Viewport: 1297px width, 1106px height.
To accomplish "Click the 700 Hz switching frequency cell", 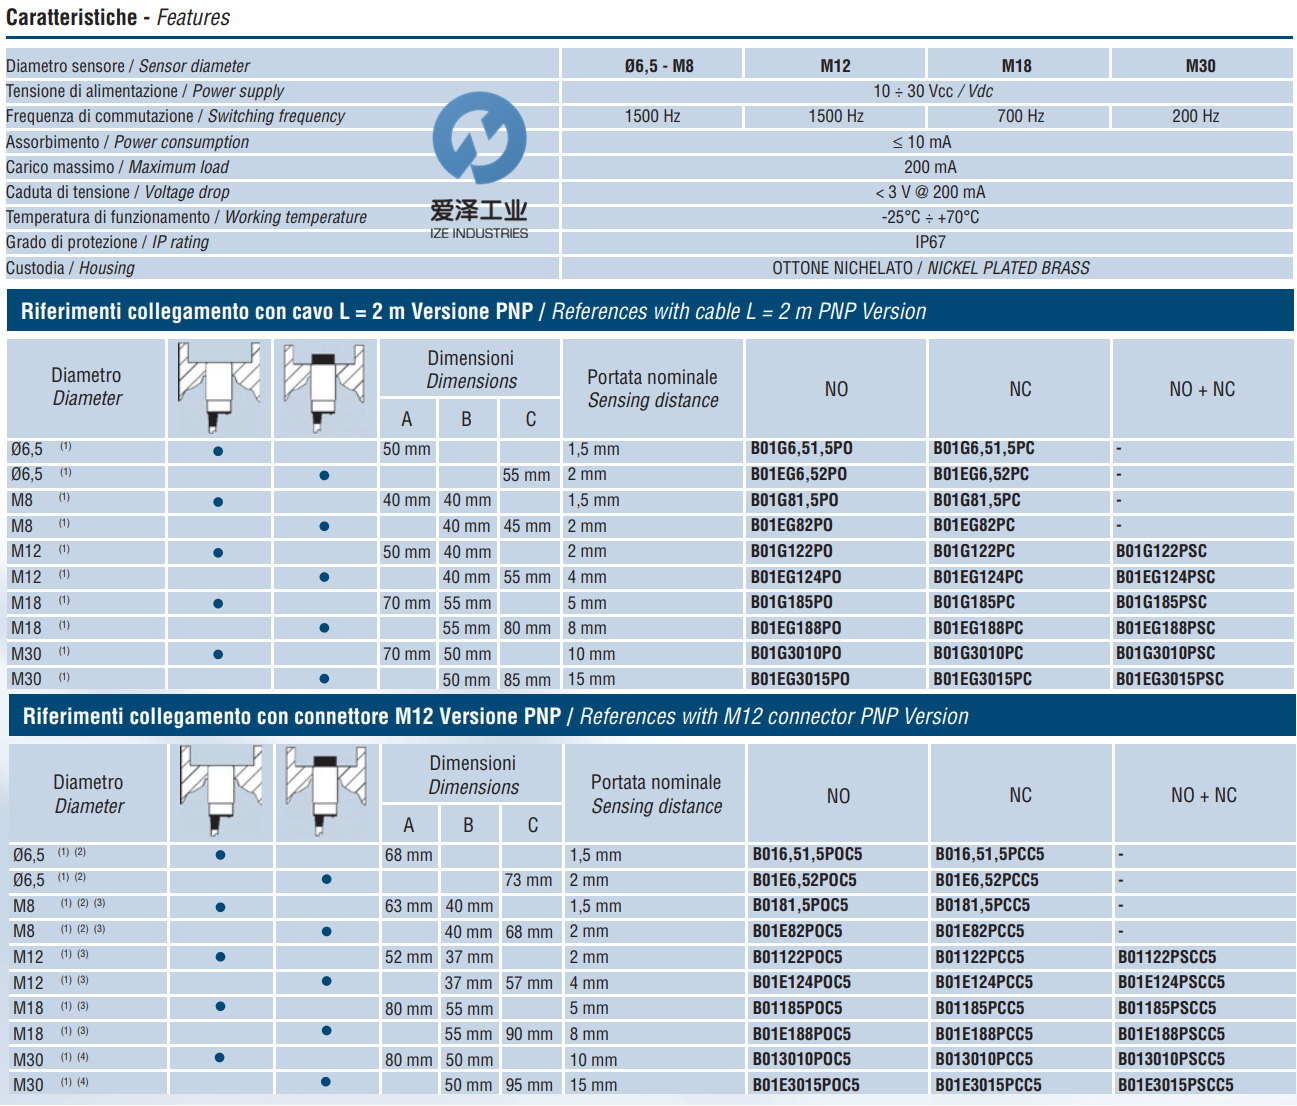I will pos(1020,116).
